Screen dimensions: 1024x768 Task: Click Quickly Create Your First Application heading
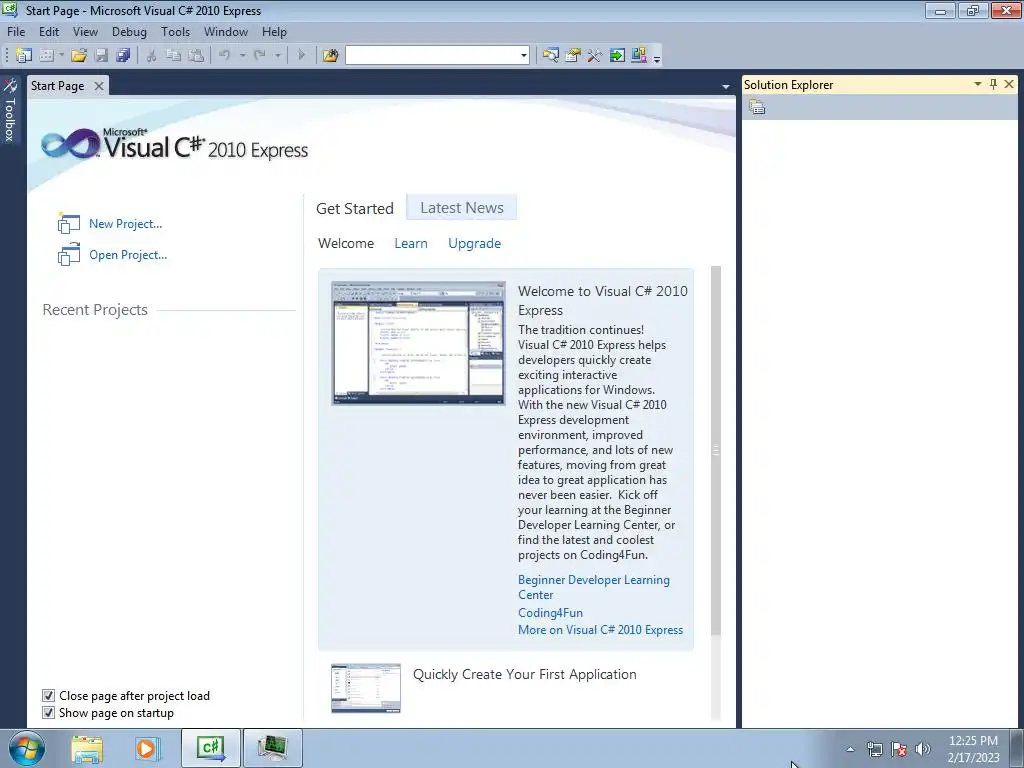(524, 674)
